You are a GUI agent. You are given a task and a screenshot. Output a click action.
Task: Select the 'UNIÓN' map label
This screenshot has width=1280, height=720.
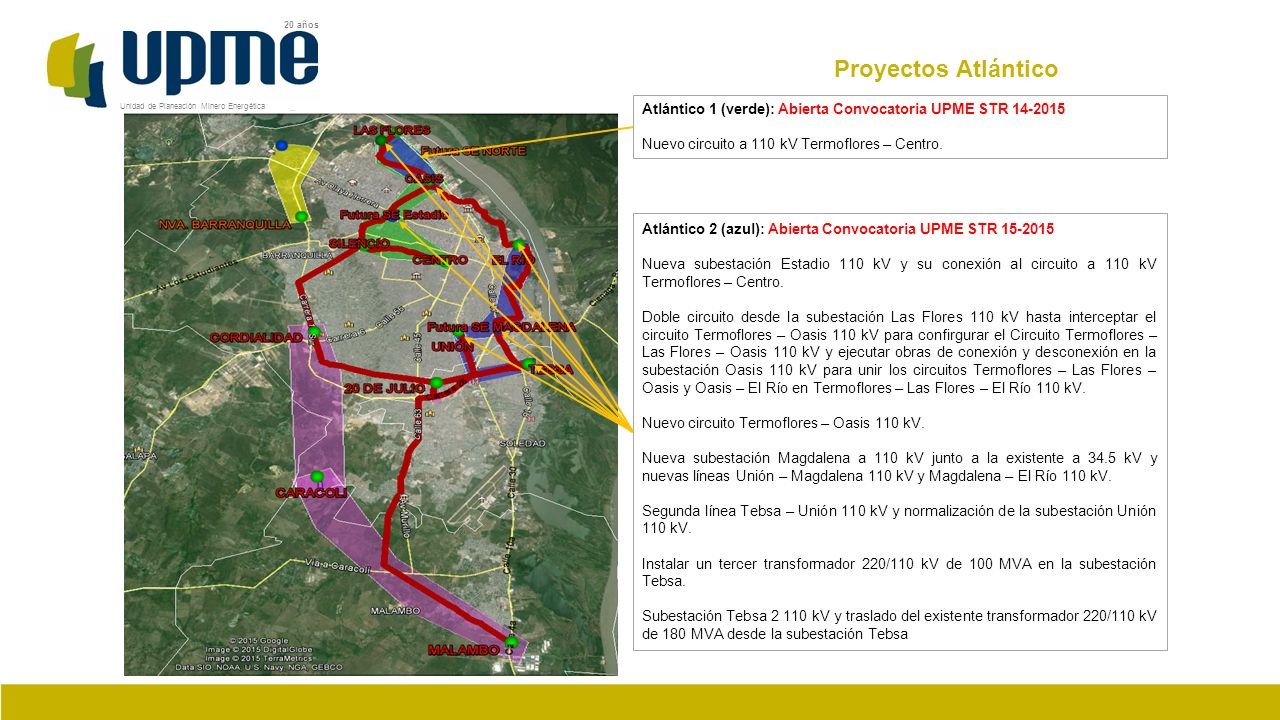pos(452,346)
